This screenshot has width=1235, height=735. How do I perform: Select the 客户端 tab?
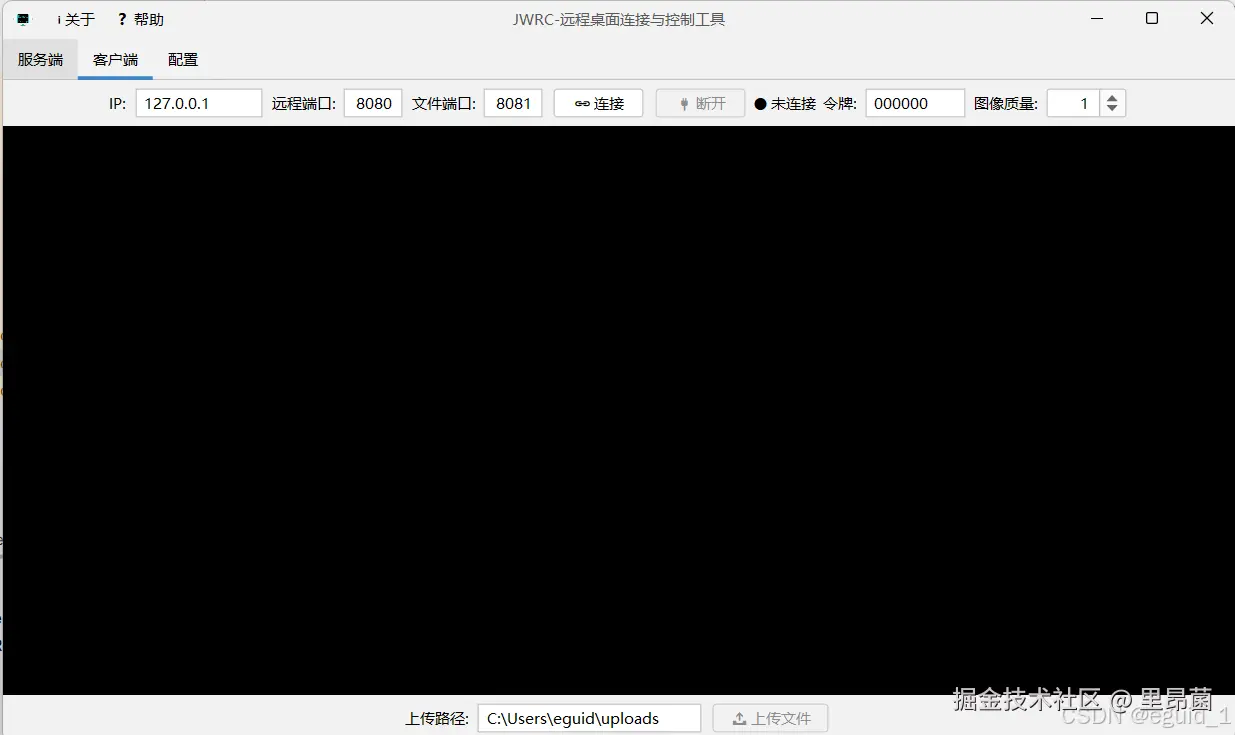point(115,60)
